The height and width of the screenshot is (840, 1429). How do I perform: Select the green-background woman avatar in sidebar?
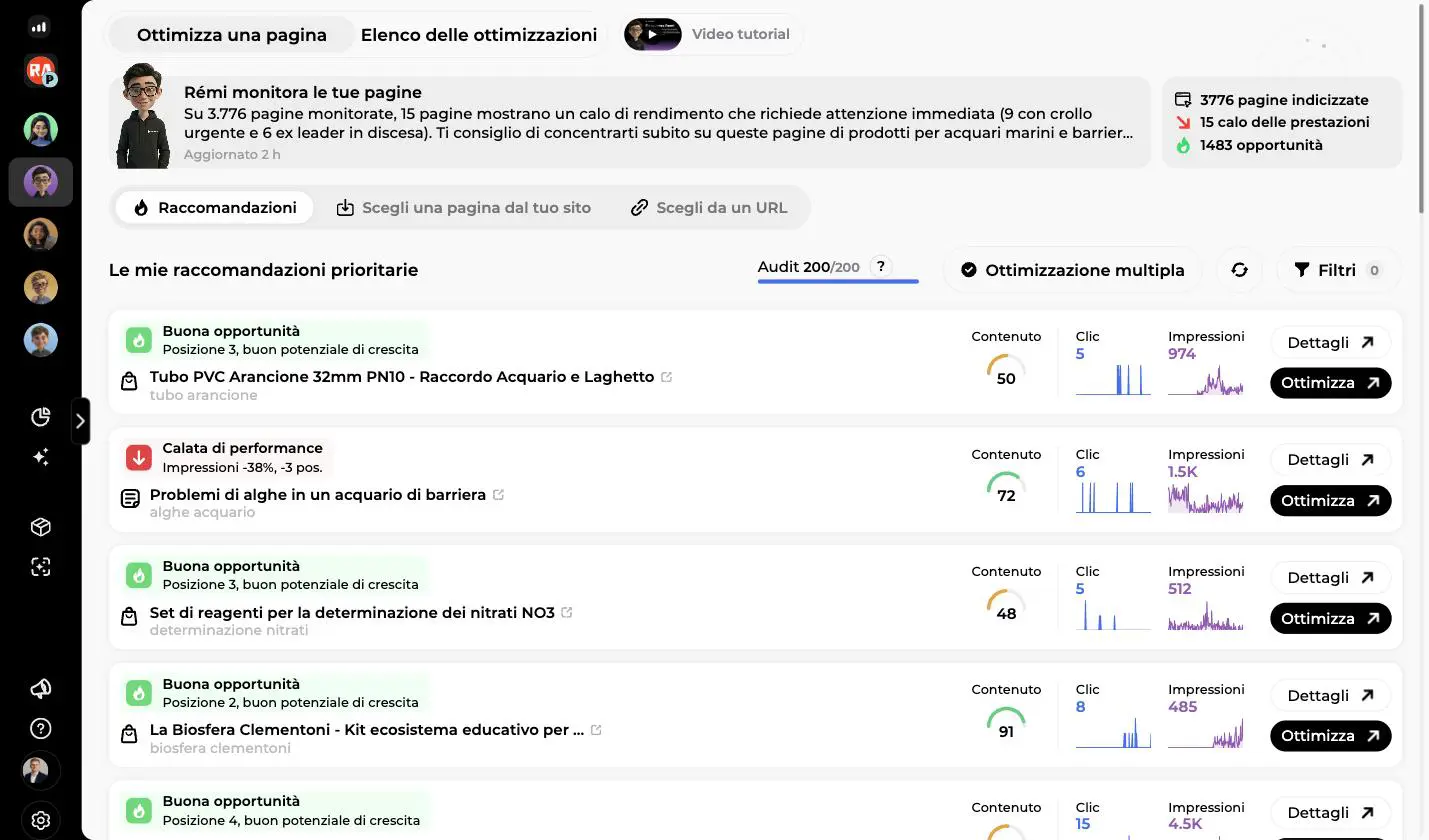point(40,129)
